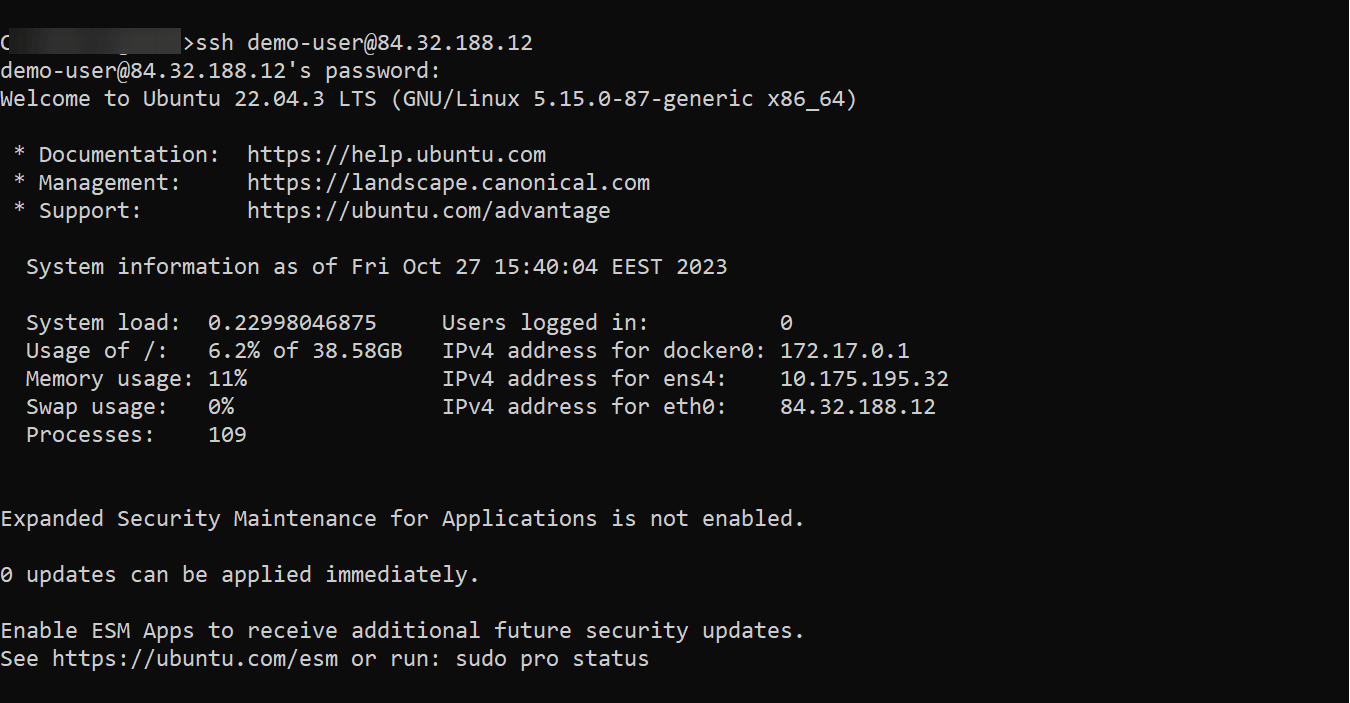Click the sudo pro status command text
This screenshot has width=1350, height=703.
(552, 659)
